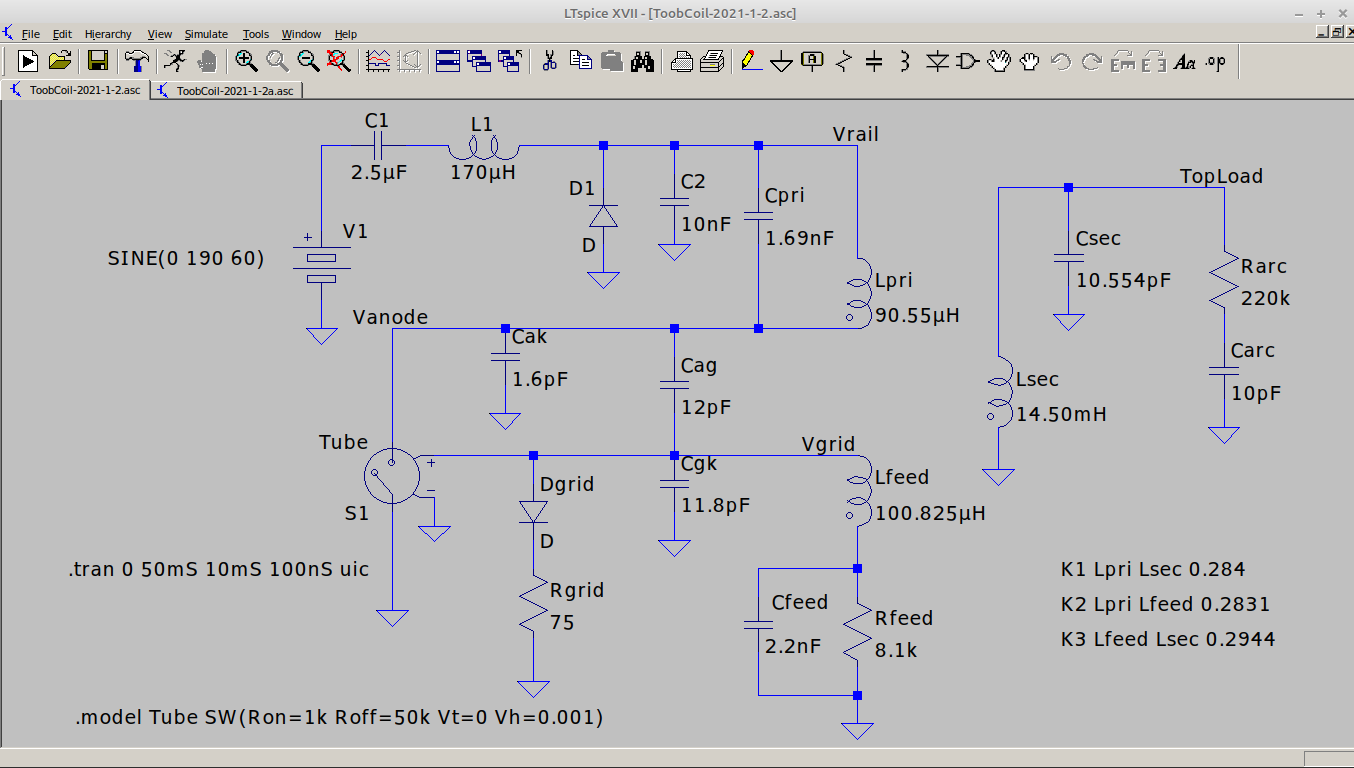The image size is (1354, 768).
Task: Click the Vanode net label
Action: [390, 317]
